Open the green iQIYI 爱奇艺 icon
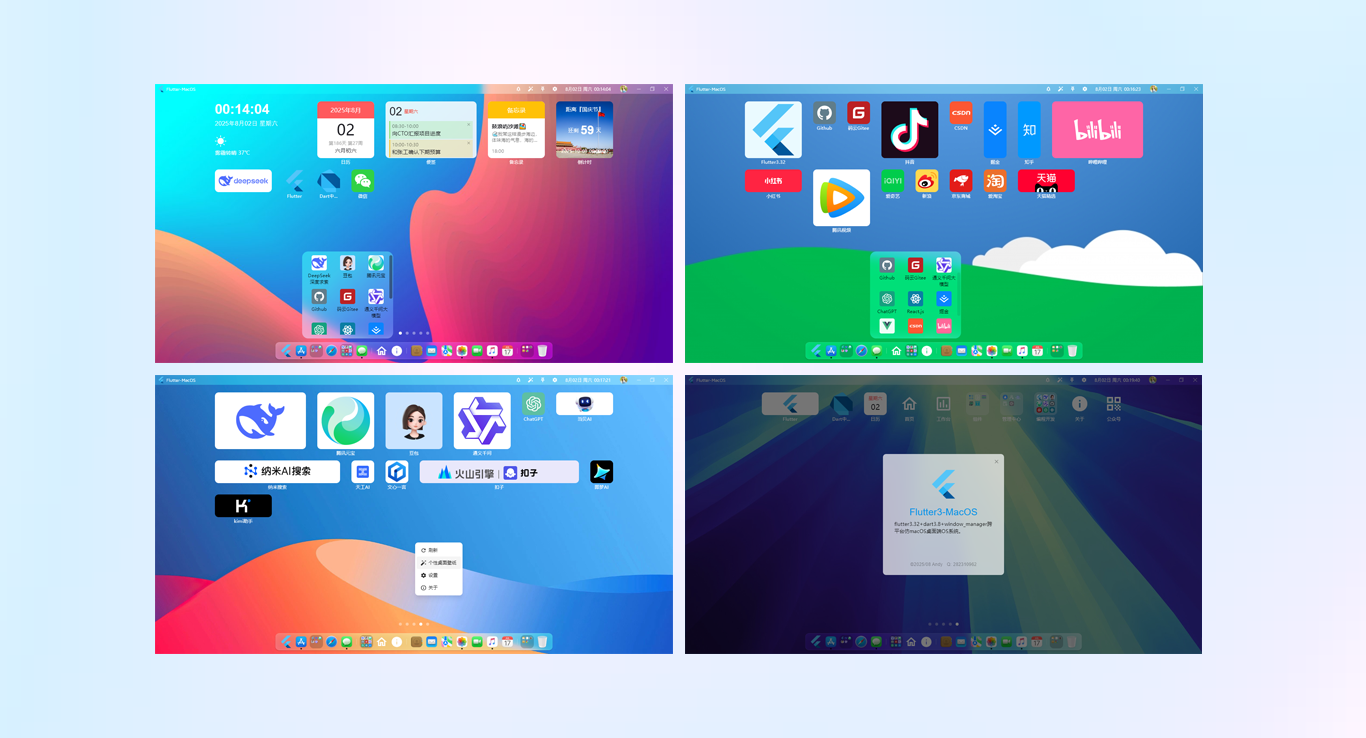This screenshot has height=738, width=1366. (x=892, y=181)
